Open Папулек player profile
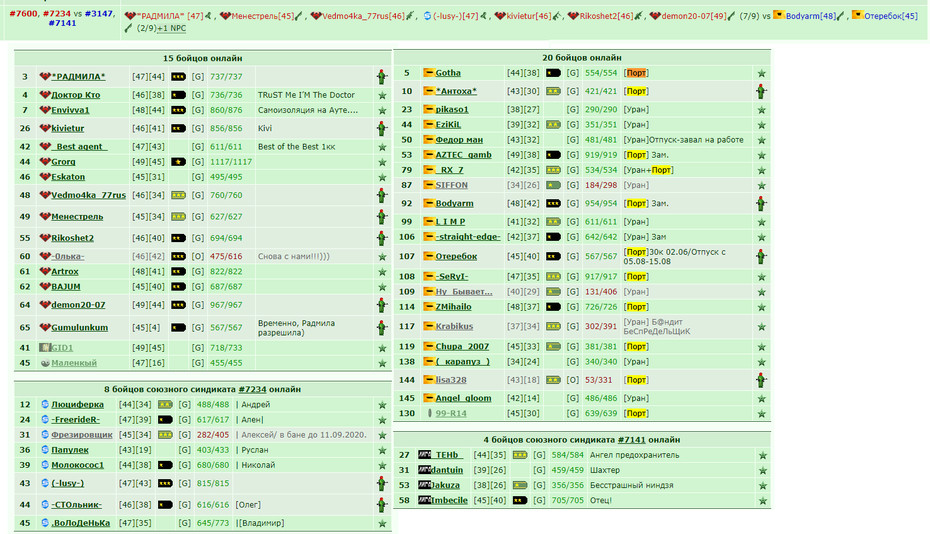Image resolution: width=930 pixels, height=534 pixels. (x=70, y=450)
